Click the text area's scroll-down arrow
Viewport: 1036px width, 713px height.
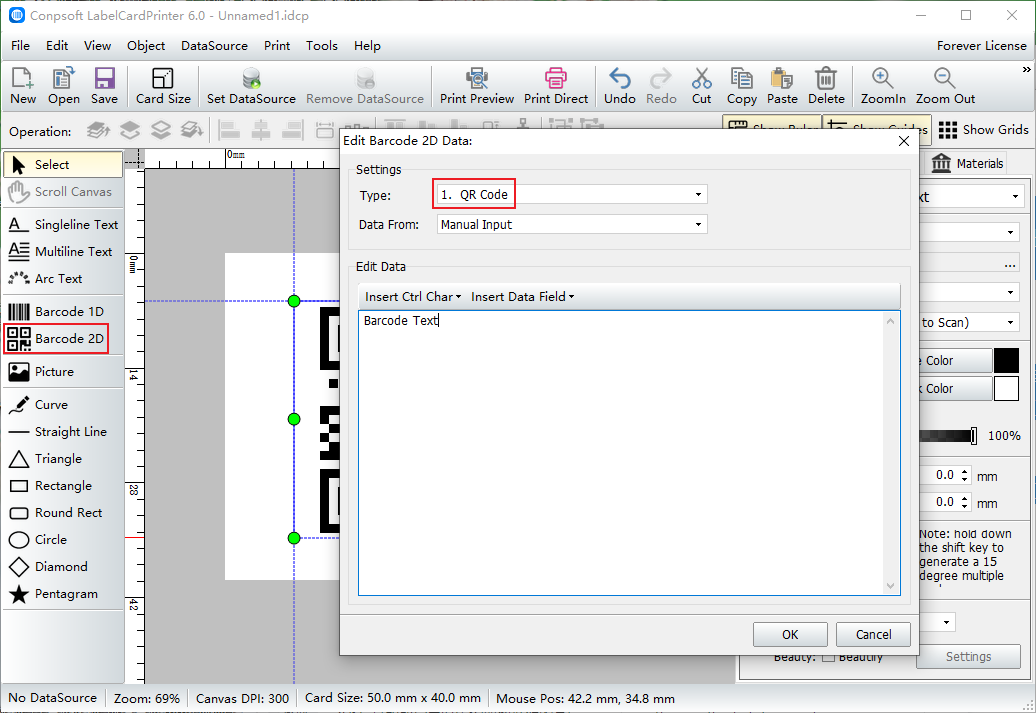click(891, 586)
